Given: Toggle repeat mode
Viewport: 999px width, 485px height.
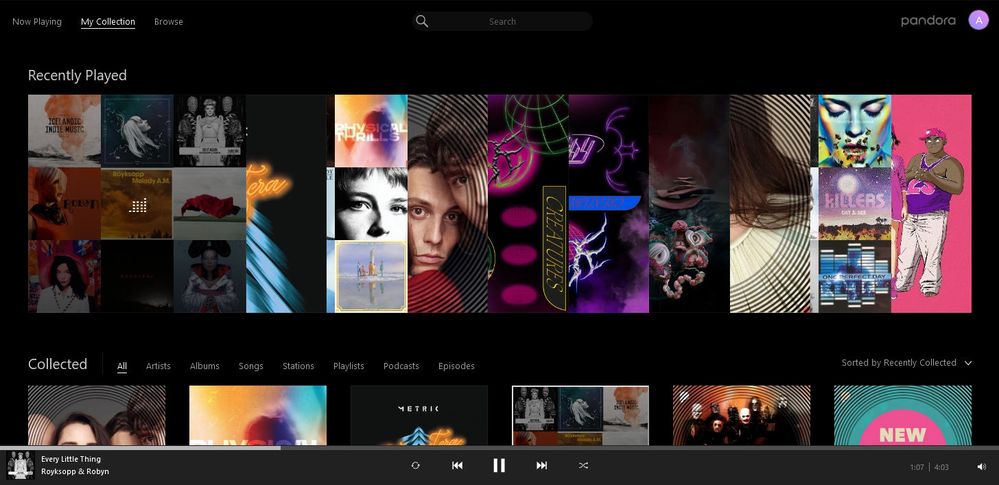Looking at the screenshot, I should pyautogui.click(x=415, y=465).
